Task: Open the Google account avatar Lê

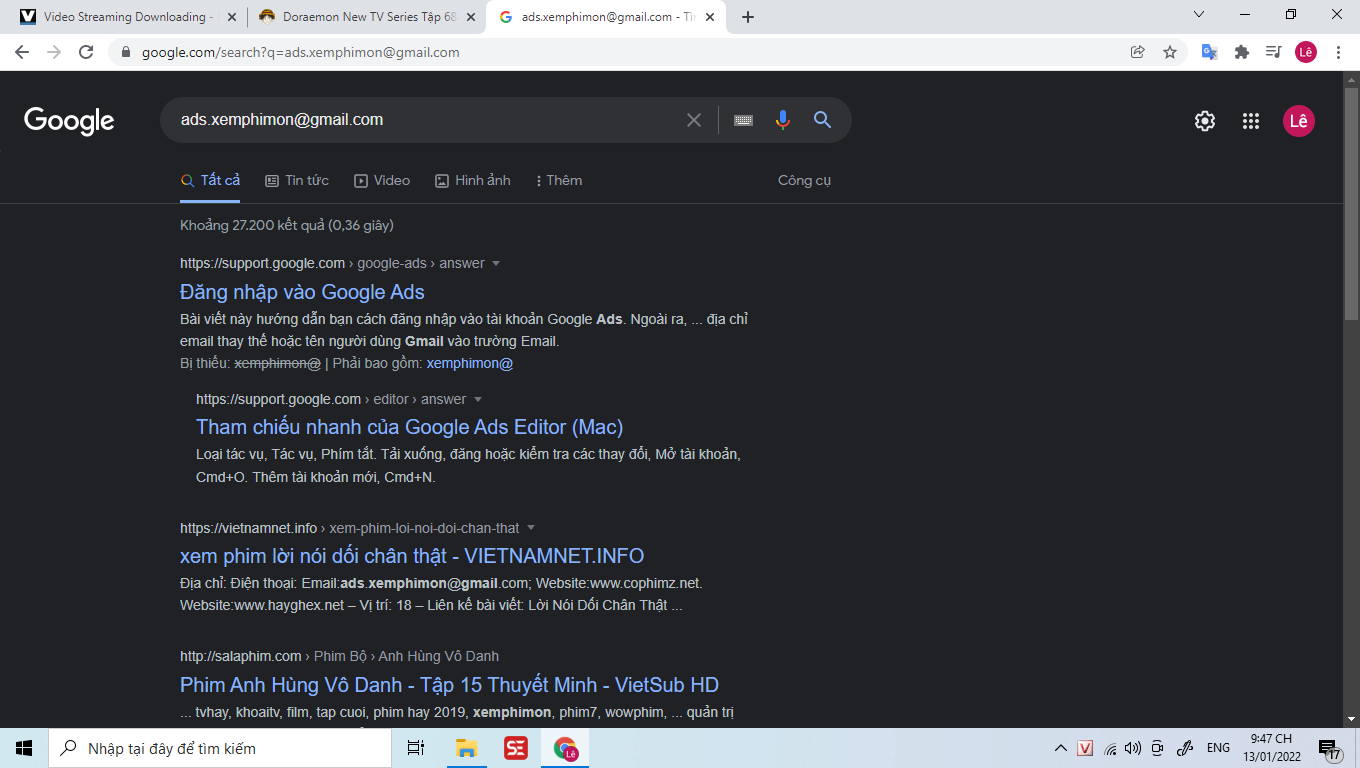Action: pos(1299,121)
